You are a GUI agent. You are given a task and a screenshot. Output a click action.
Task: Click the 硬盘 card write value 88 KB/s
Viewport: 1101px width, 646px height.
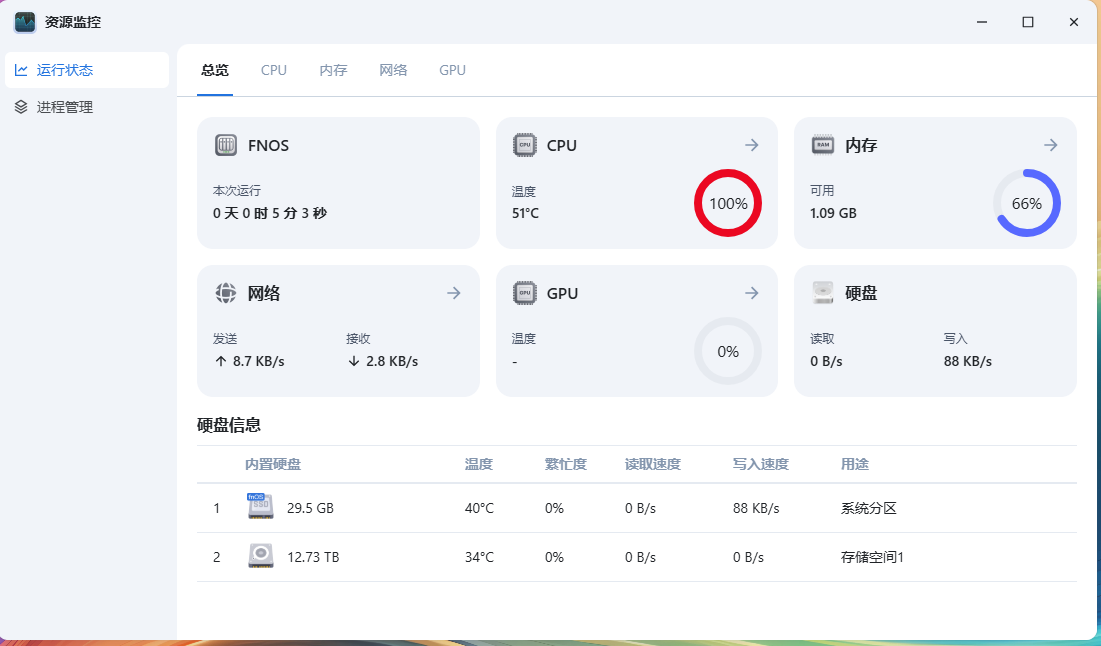(x=968, y=361)
